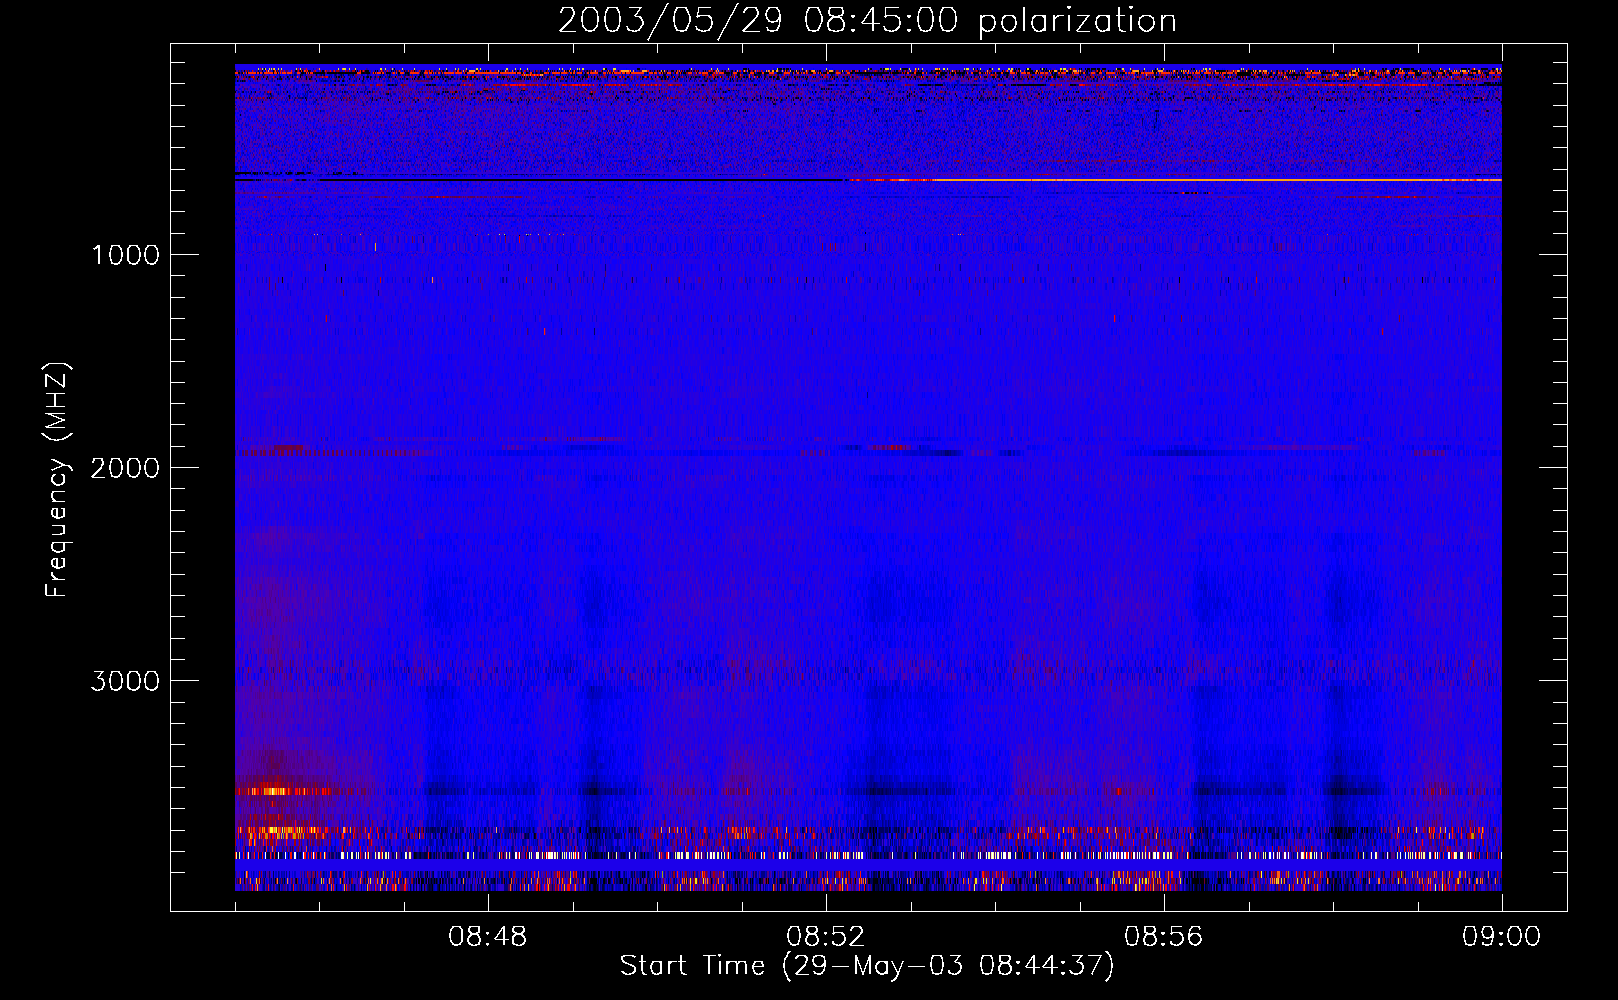Image resolution: width=1618 pixels, height=1000 pixels.
Task: Click the 'Start Time (29-May-03 08:44:37)' label
Action: coord(867,966)
